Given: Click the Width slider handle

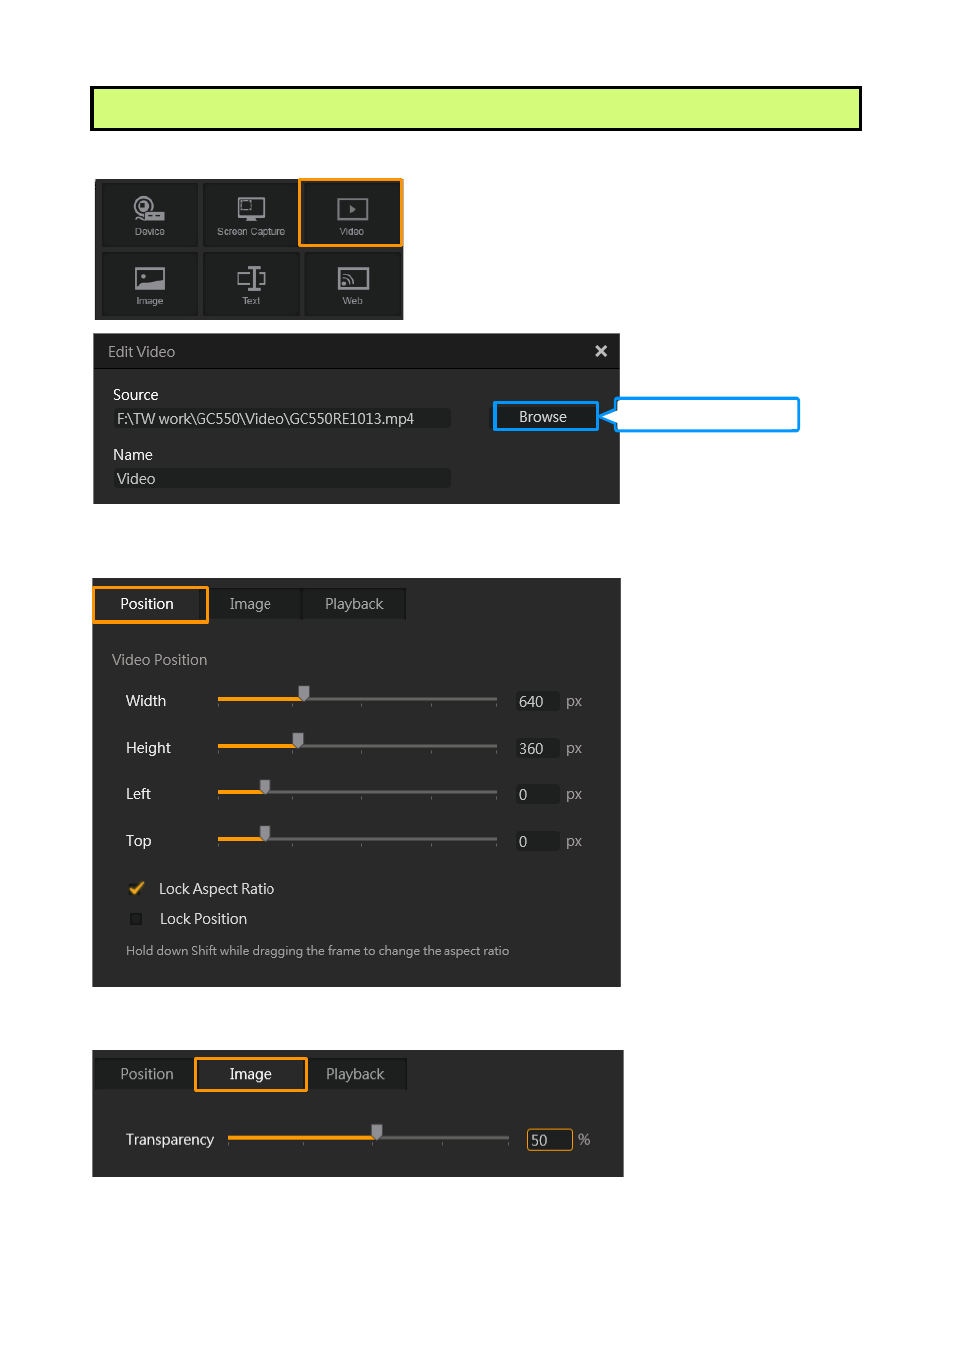Looking at the screenshot, I should 304,693.
